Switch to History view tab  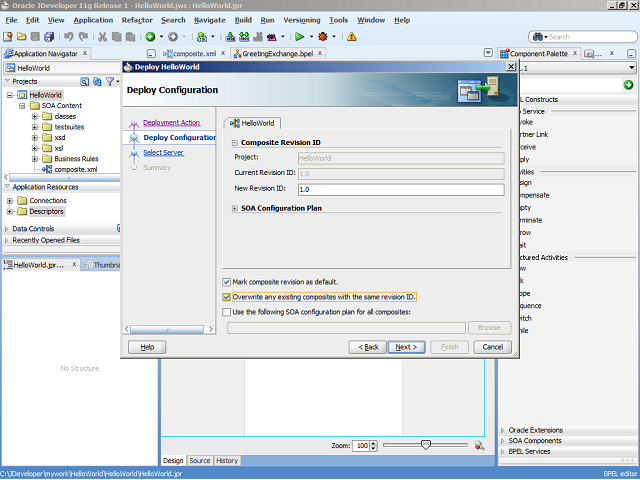(x=227, y=460)
